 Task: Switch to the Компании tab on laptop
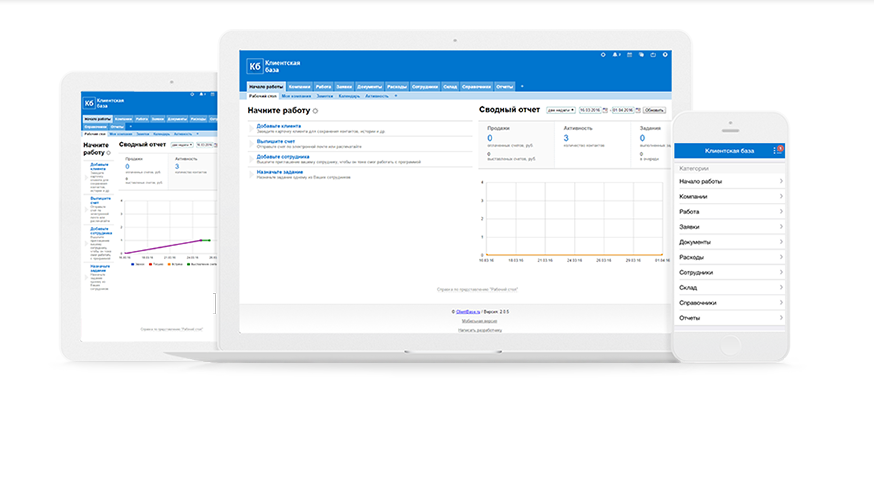(x=299, y=86)
